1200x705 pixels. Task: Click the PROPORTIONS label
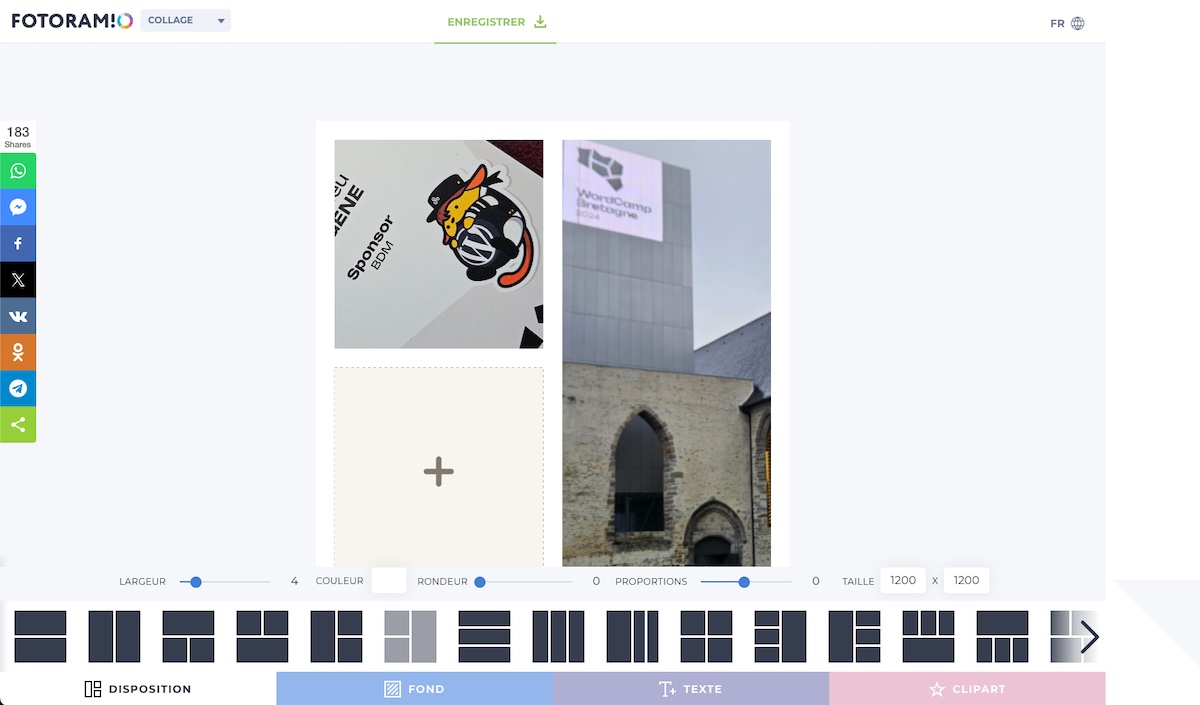click(x=651, y=581)
